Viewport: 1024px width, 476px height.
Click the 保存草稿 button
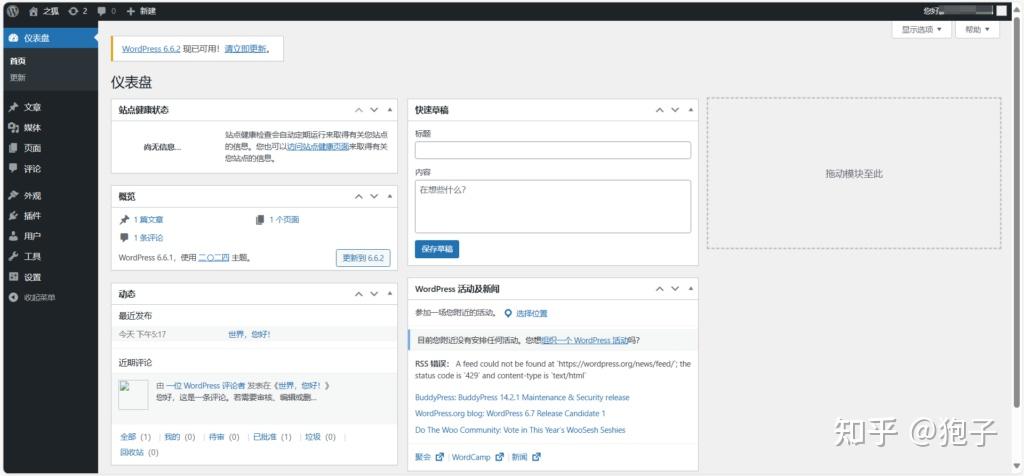point(437,249)
